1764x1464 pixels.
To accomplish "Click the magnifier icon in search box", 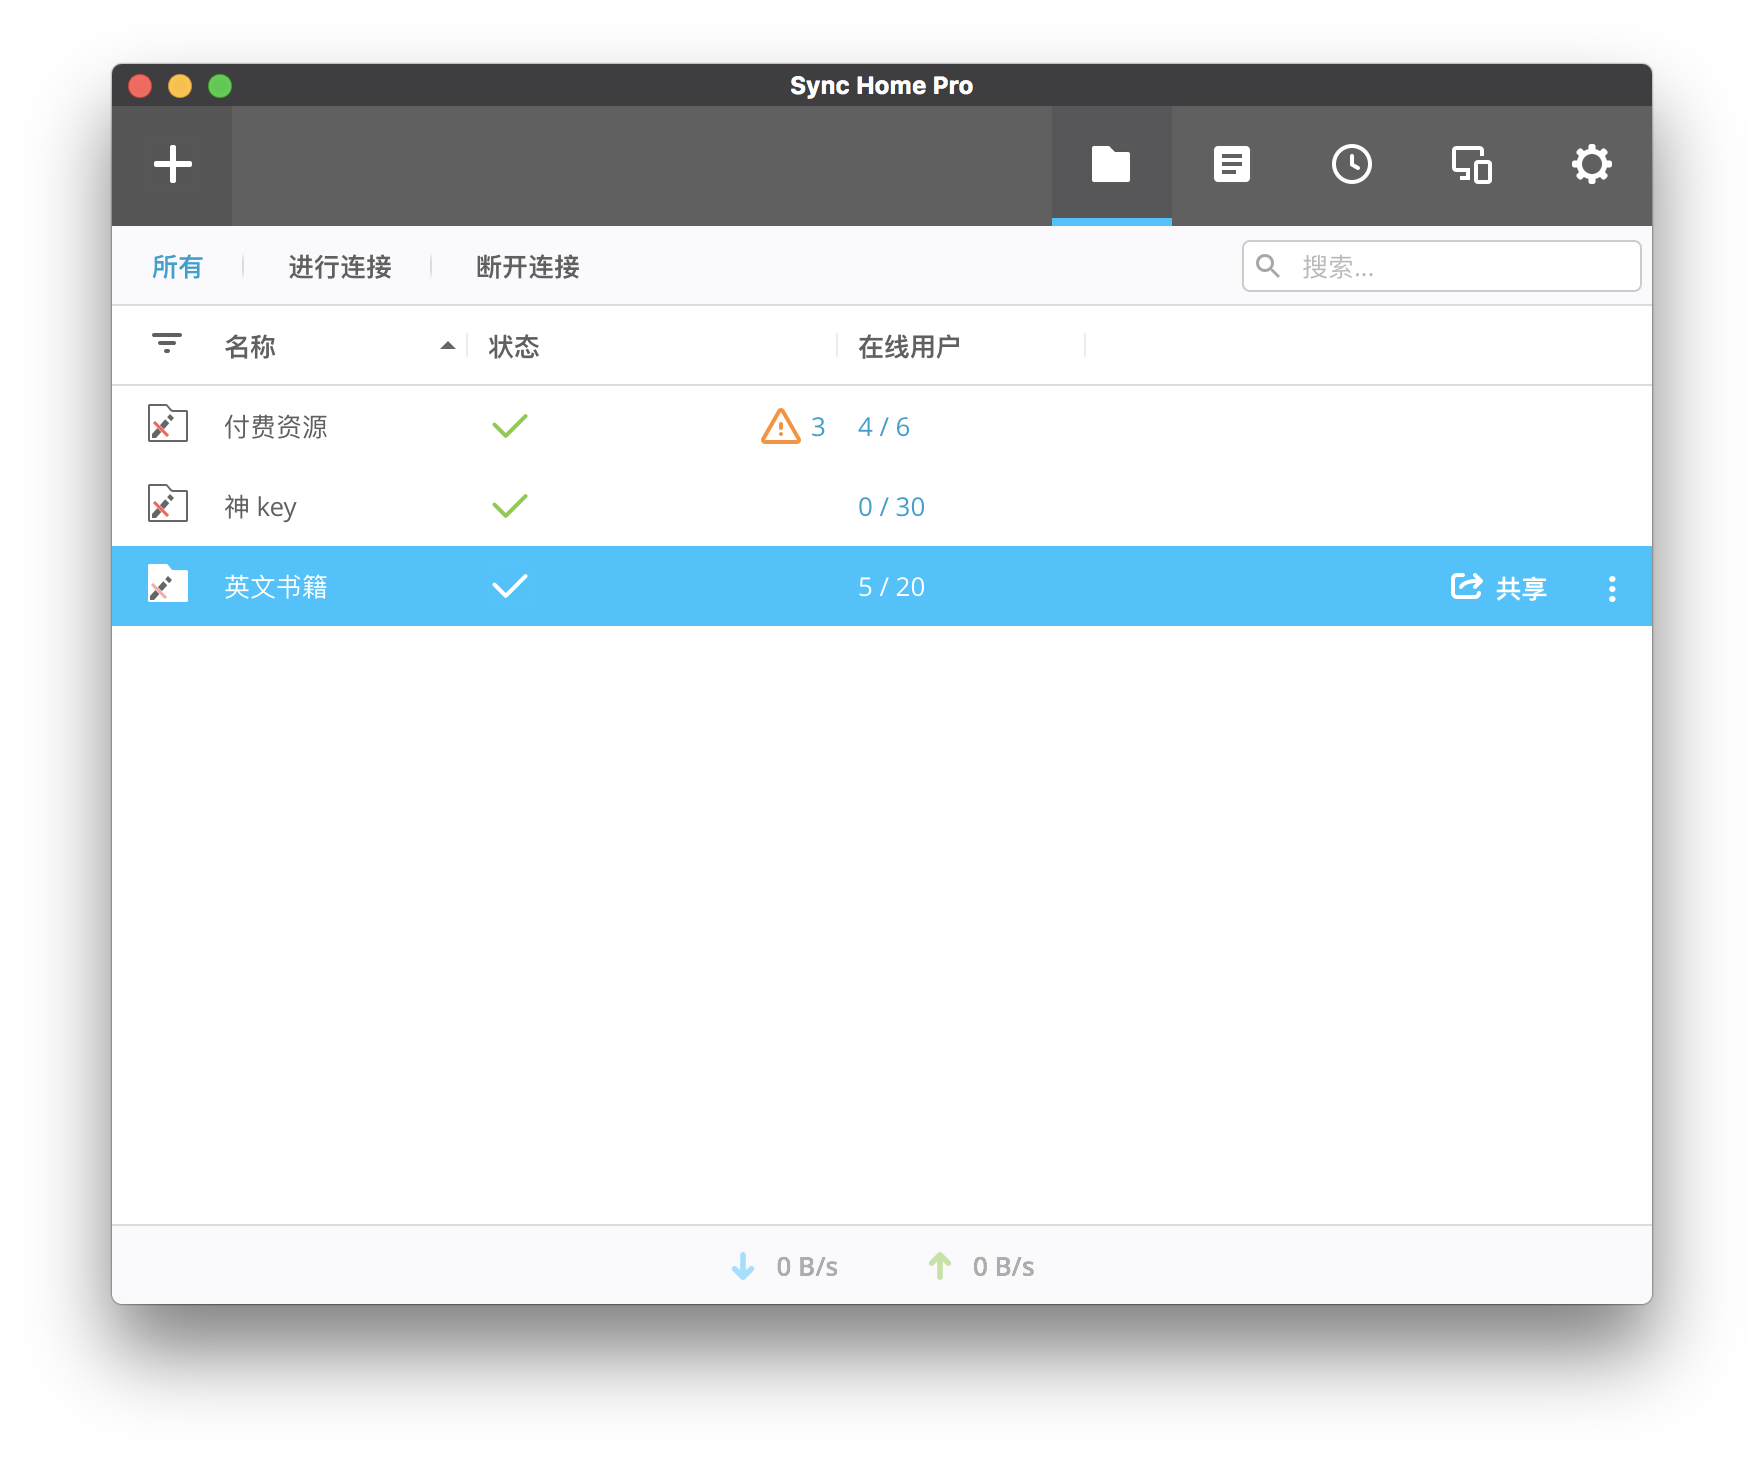I will (1268, 266).
